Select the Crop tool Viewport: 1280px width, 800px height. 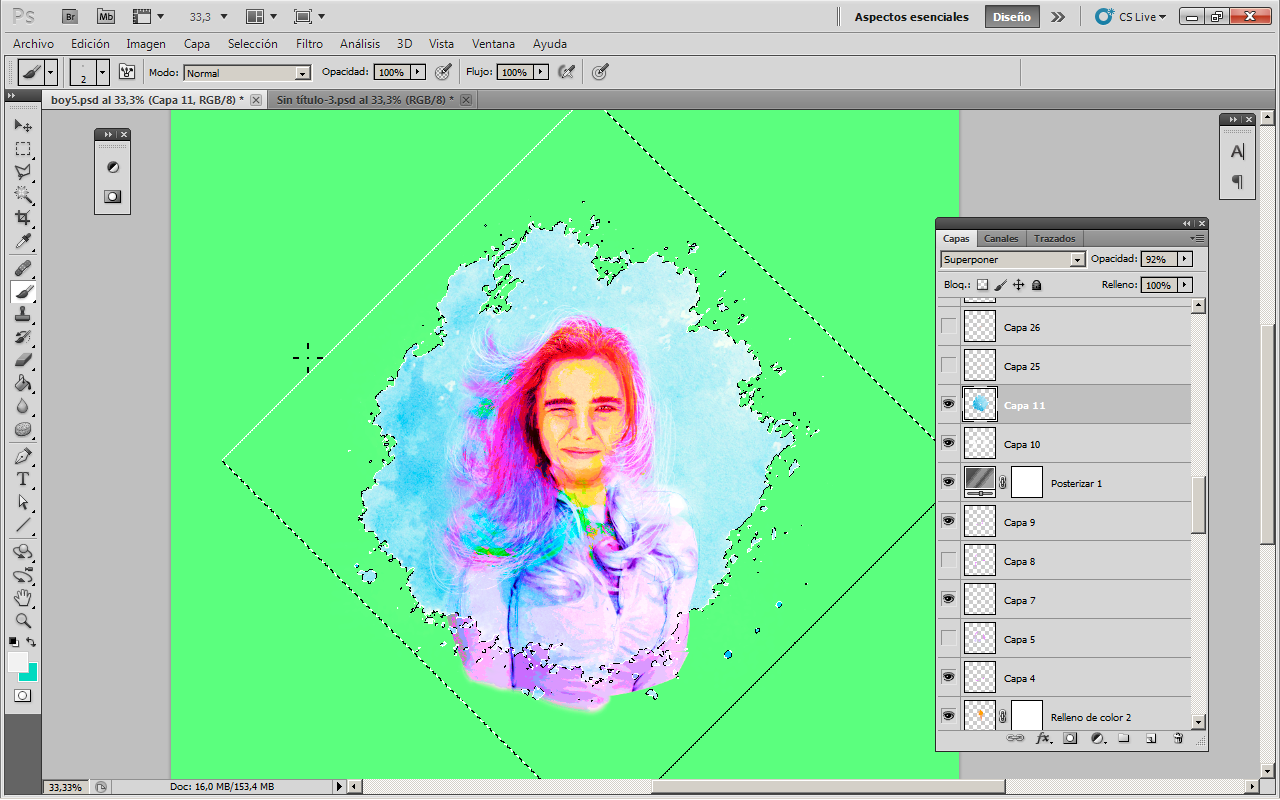click(22, 218)
